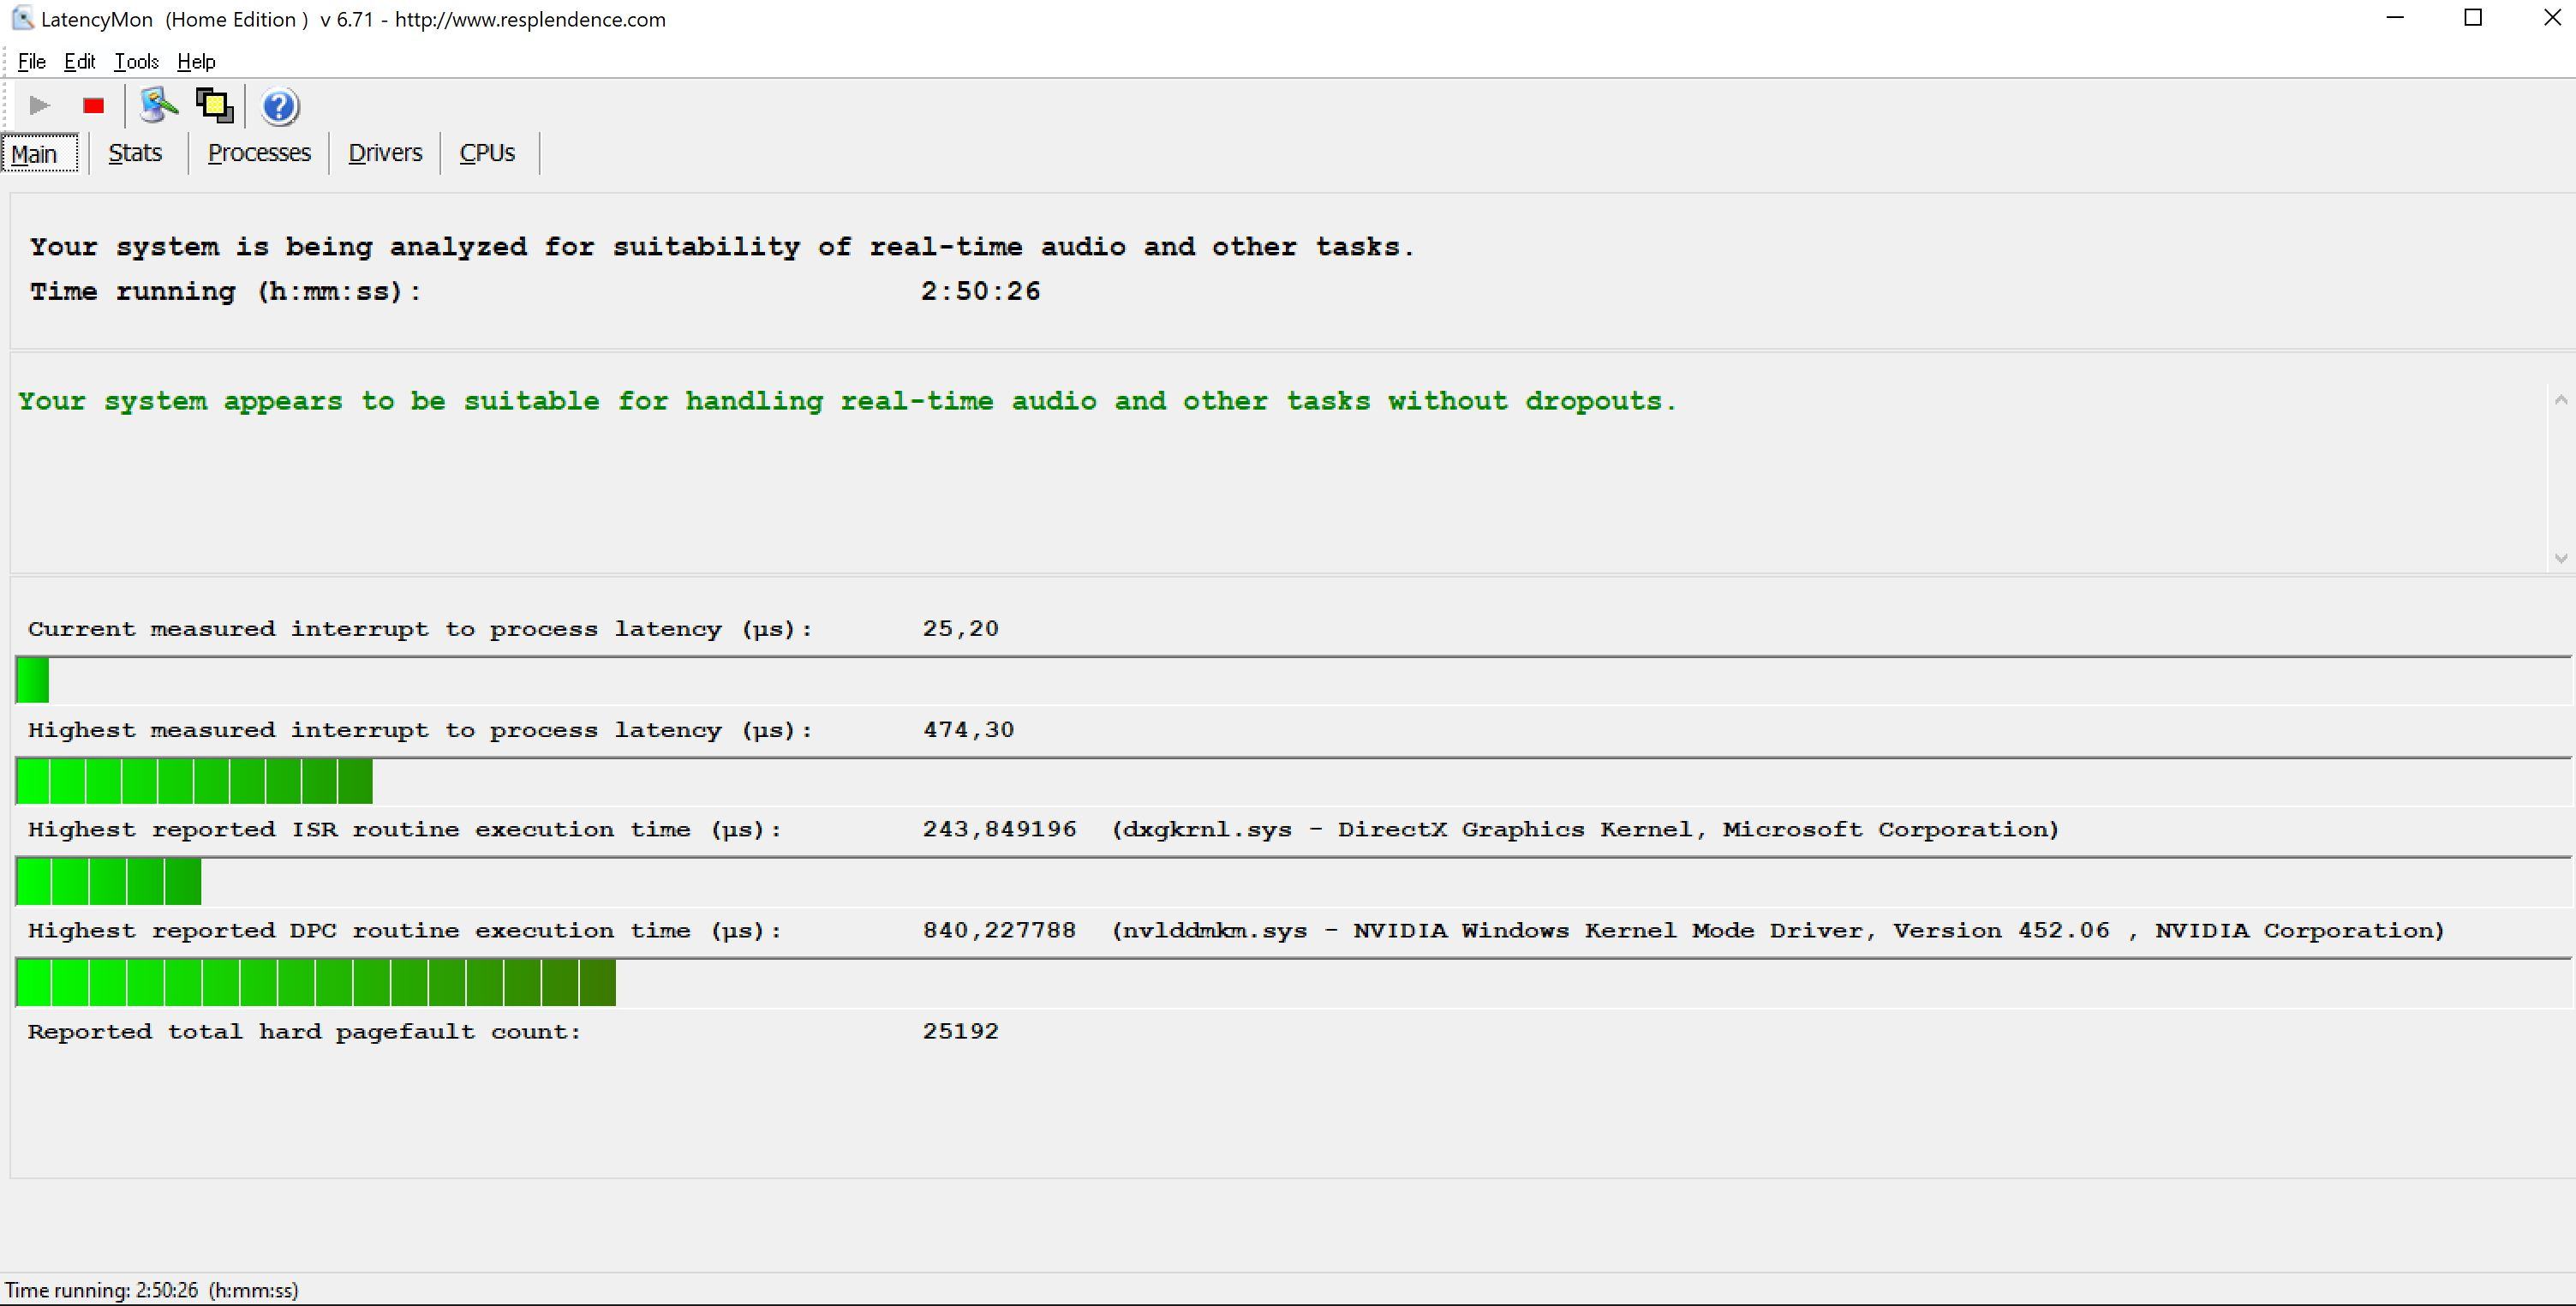Click the current latency value 25,20
This screenshot has width=2576, height=1306.
tap(960, 629)
